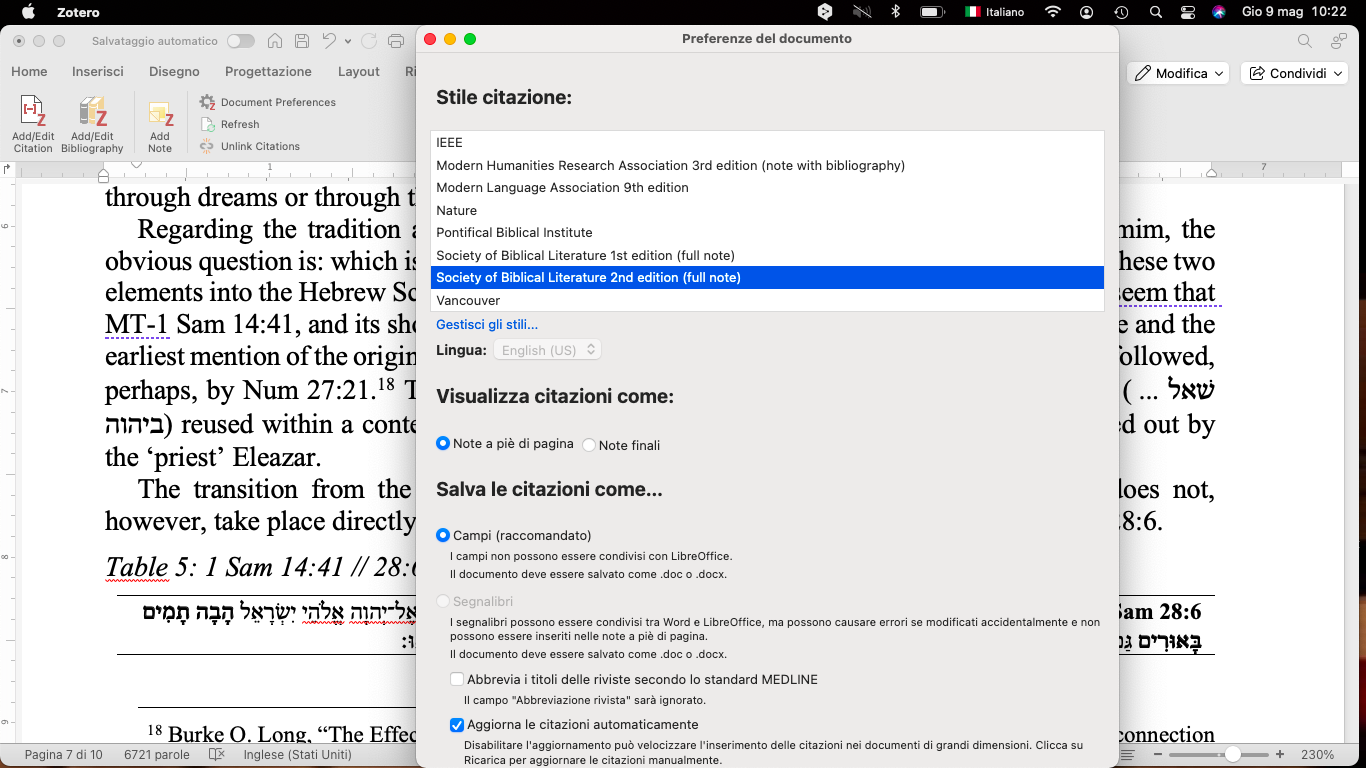Viewport: 1366px width, 768px height.
Task: Open the Word comments icon
Action: coord(1338,41)
